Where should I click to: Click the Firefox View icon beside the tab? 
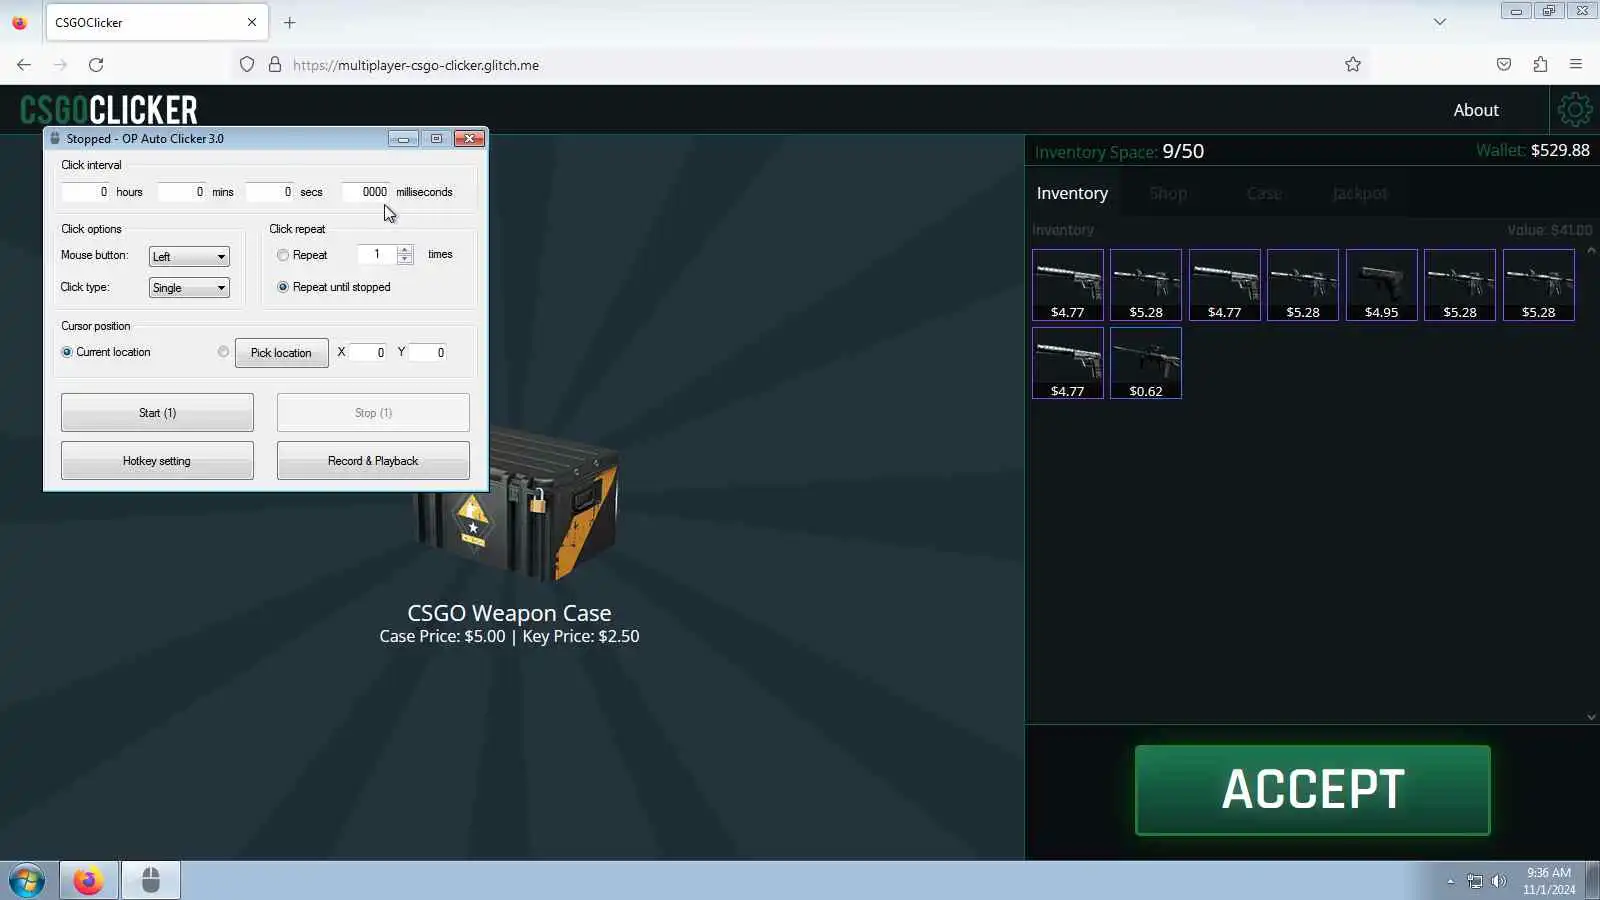[19, 22]
